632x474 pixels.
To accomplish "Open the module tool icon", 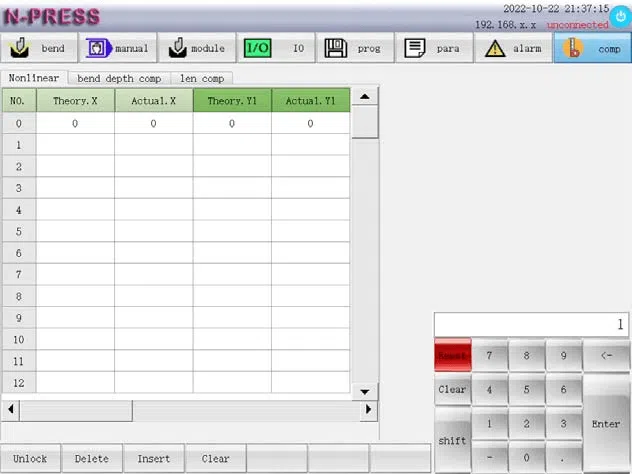I will (177, 48).
